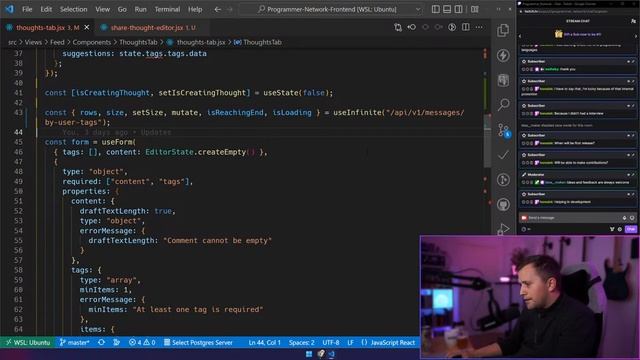Image resolution: width=640 pixels, height=360 pixels.
Task: Click Spaces: 2 indentation setting
Action: 302,342
